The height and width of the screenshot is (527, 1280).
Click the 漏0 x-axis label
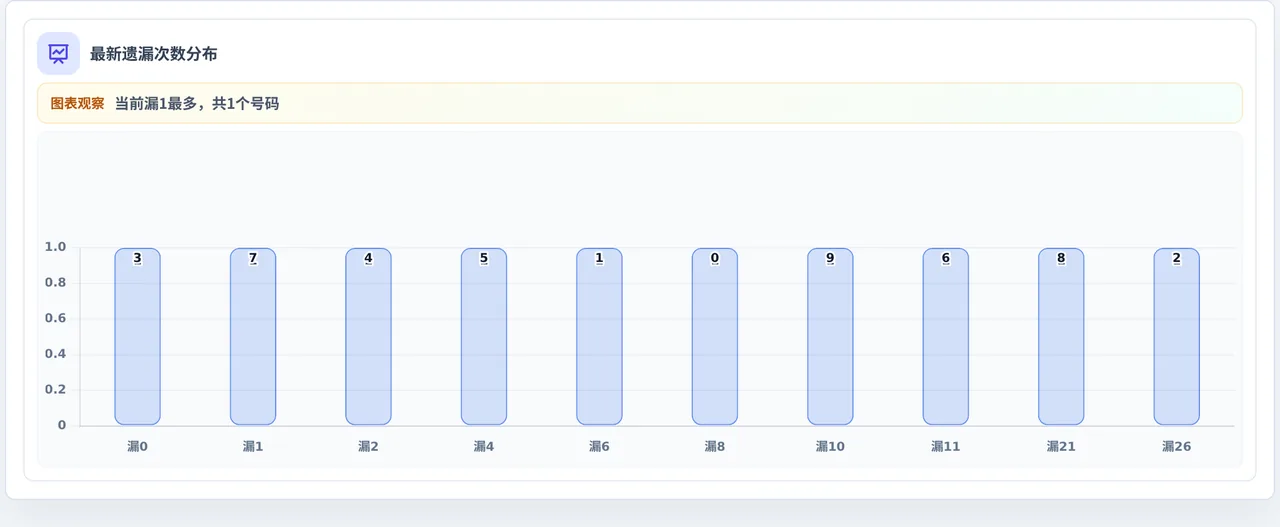coord(137,447)
